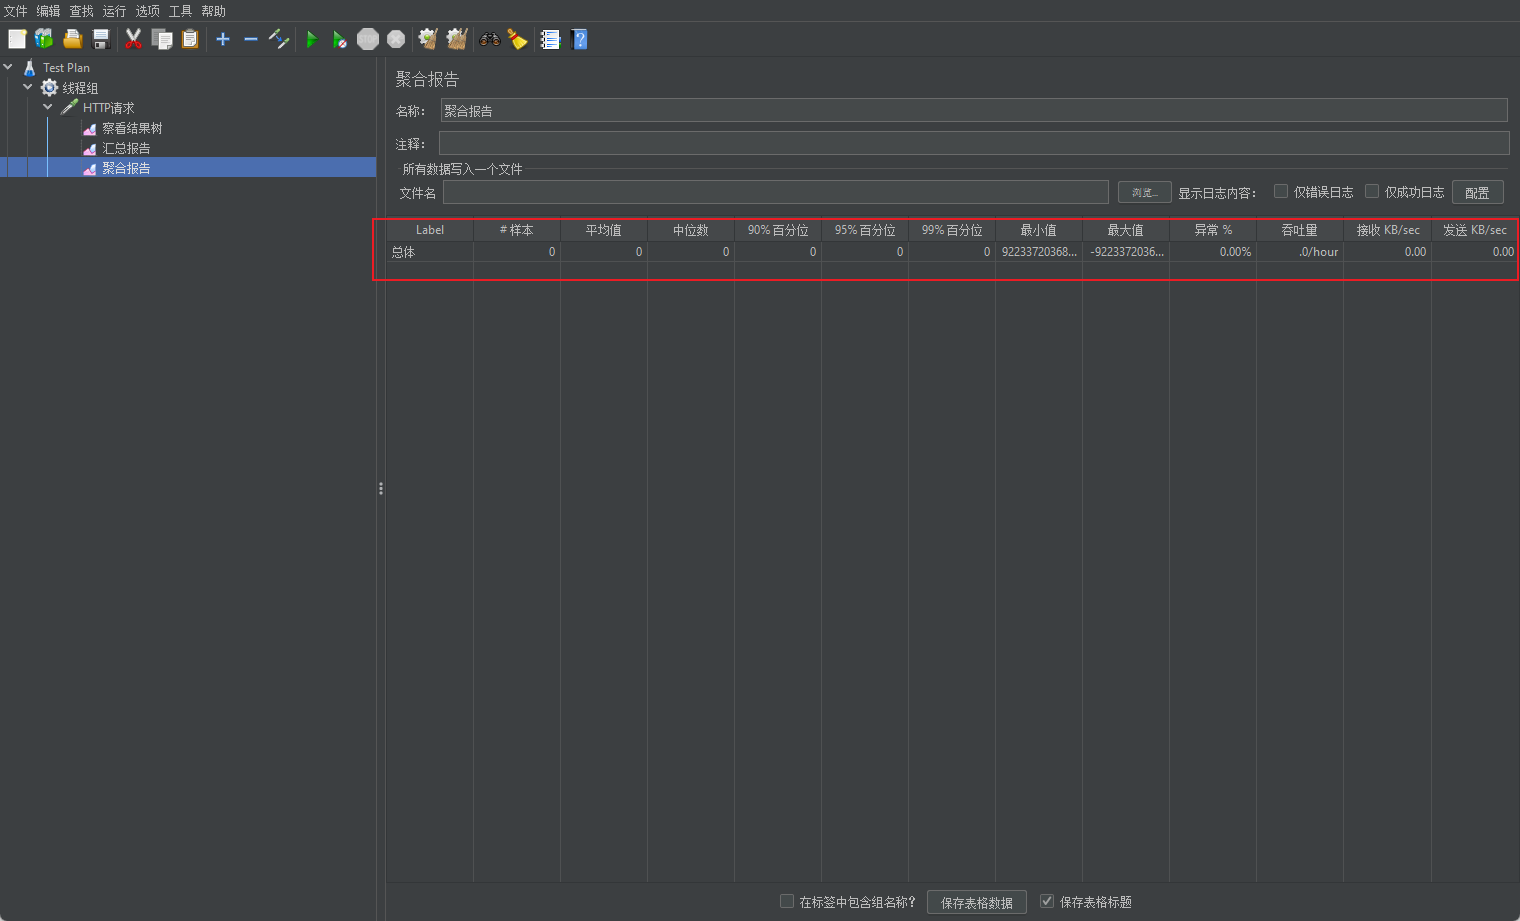Click the panel split divider handle
Image resolution: width=1520 pixels, height=921 pixels.
381,489
